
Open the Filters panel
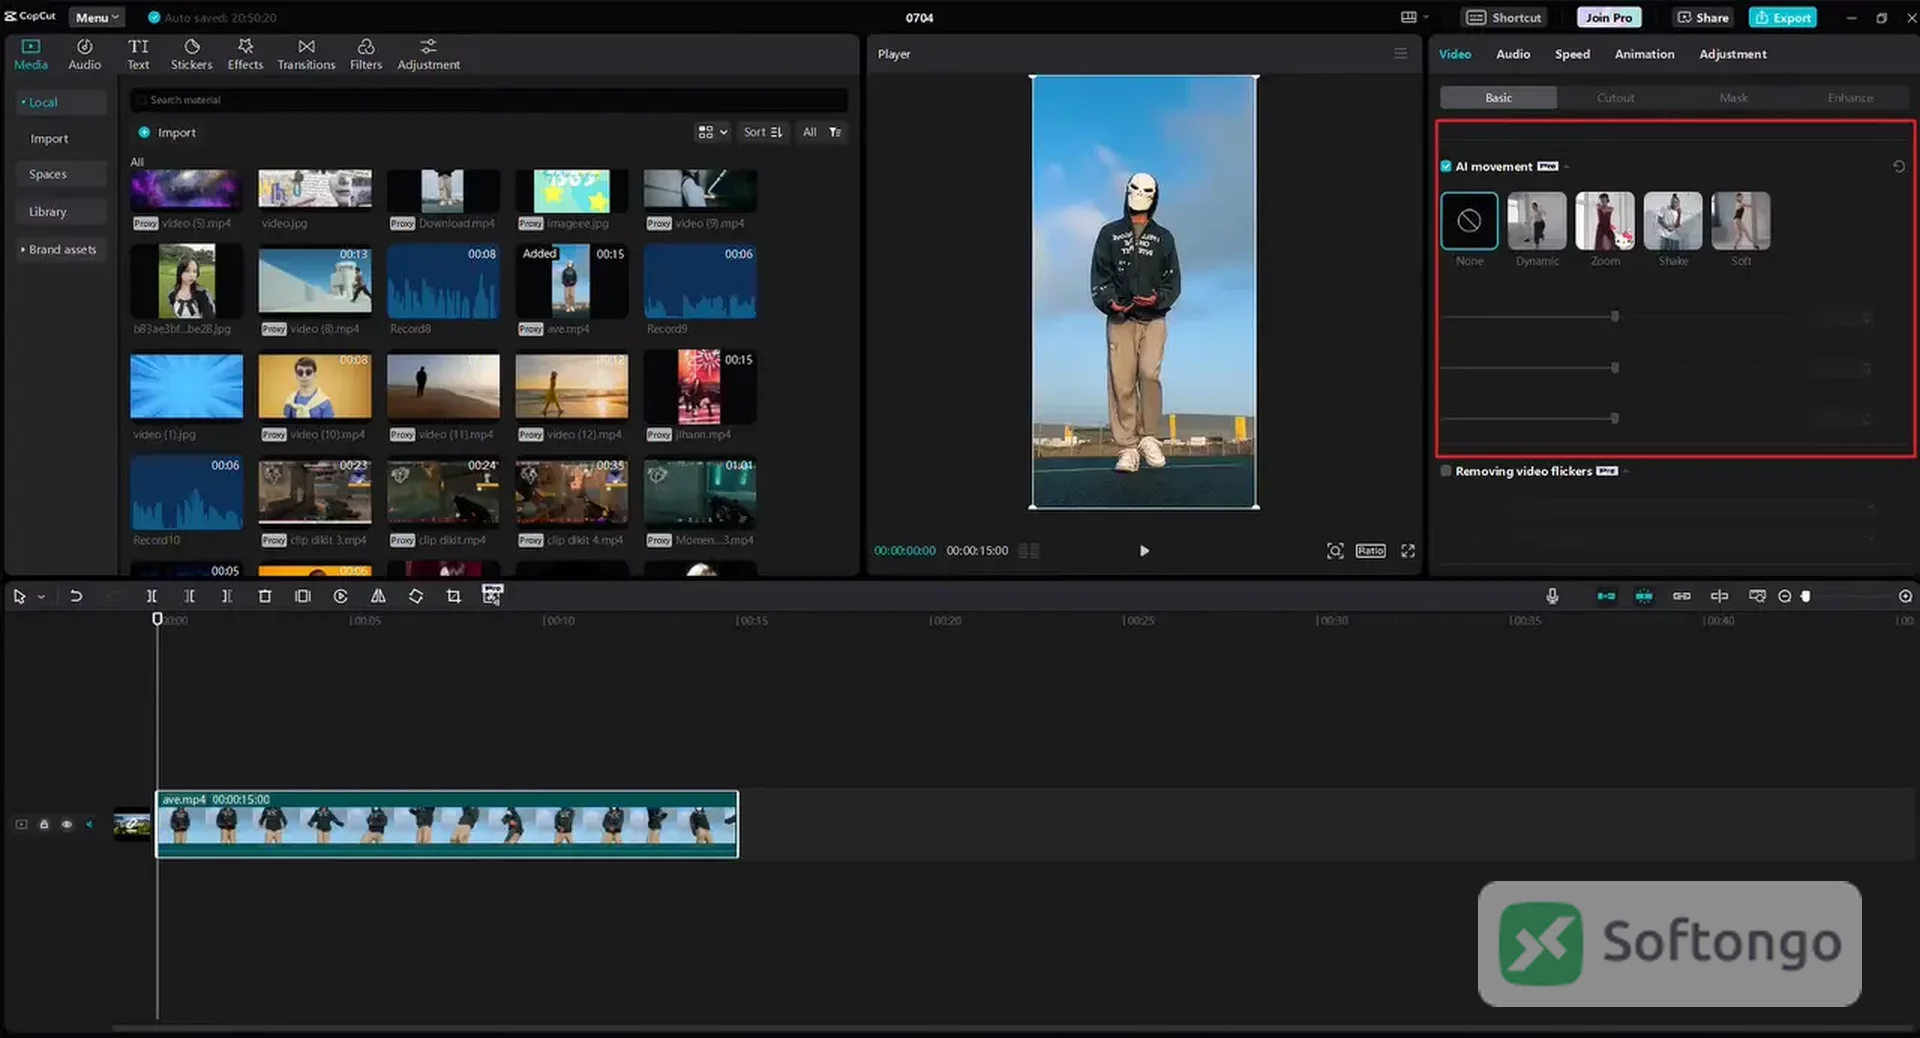[x=365, y=54]
